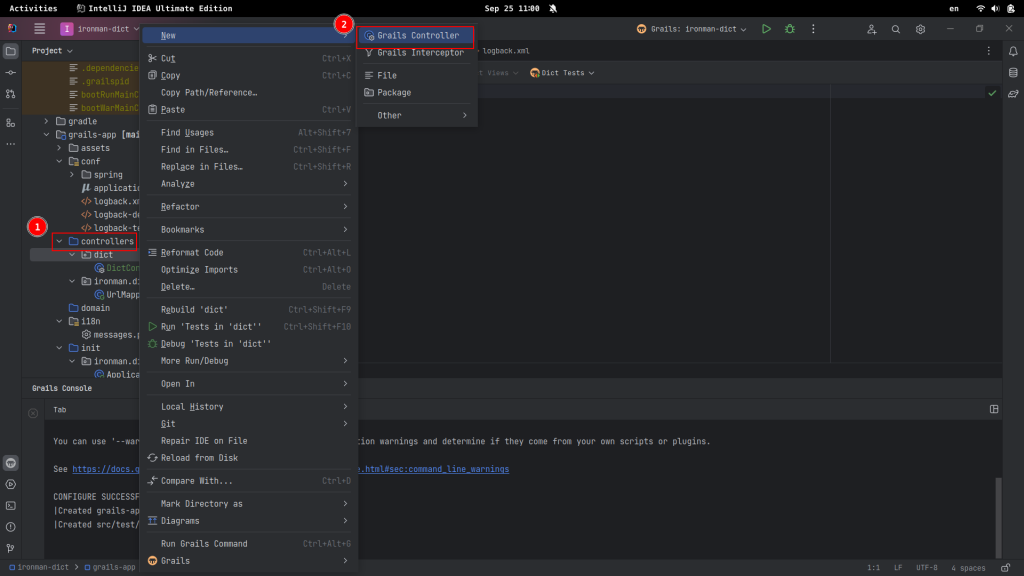Open the Services tool window icon
The width and height of the screenshot is (1024, 576).
[x=10, y=485]
